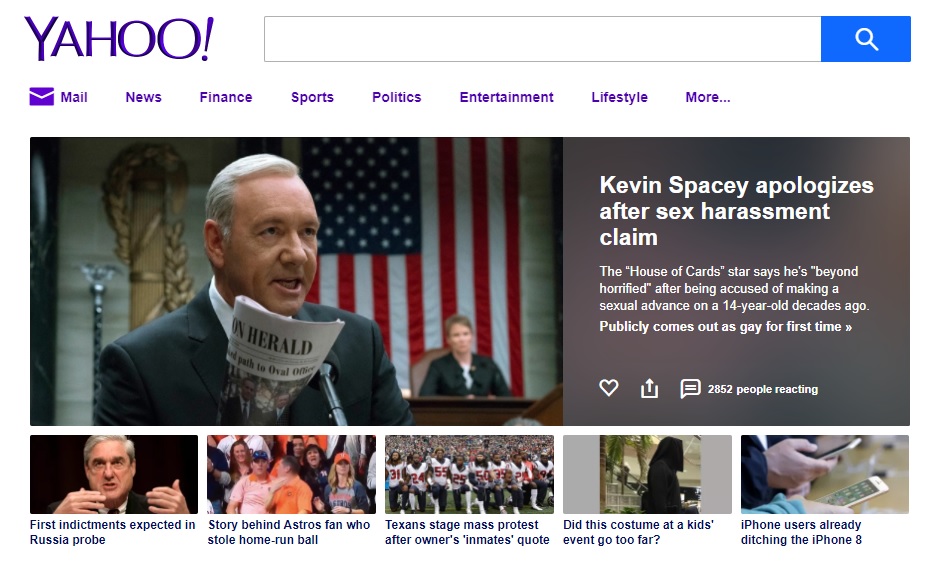Viewport: 933px width, 570px height.
Task: Focus the Yahoo search input field
Action: click(543, 39)
